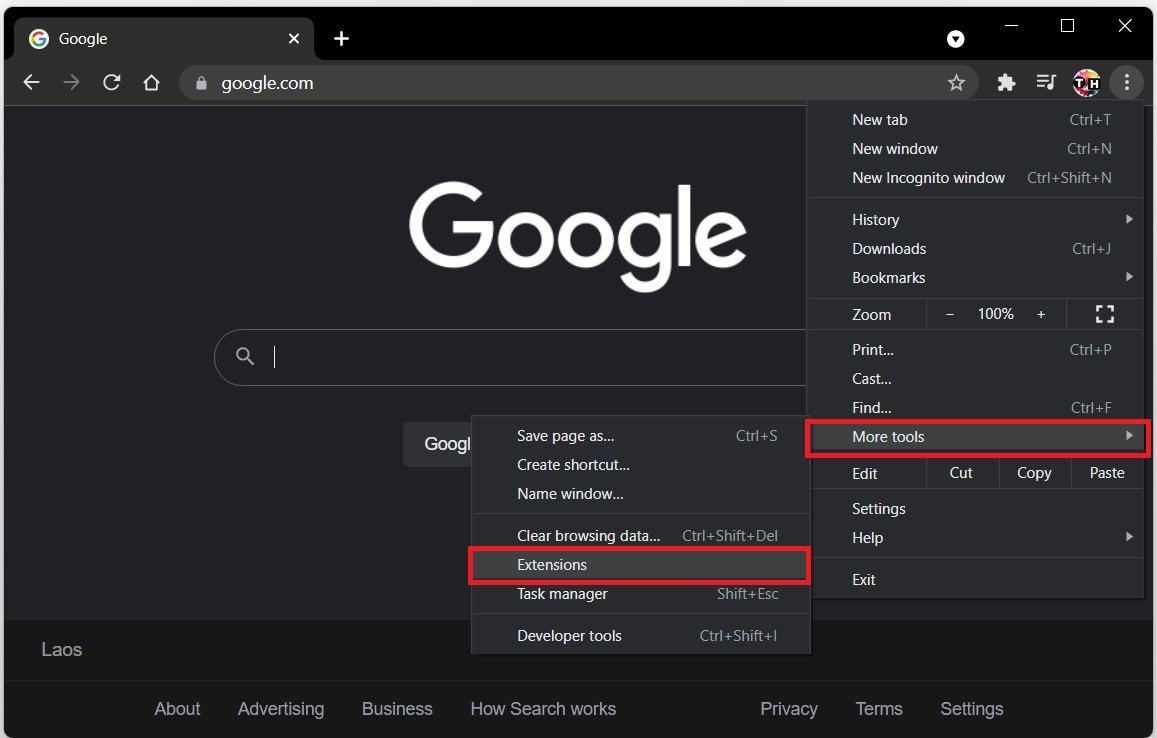Open a new tab with plus icon
The height and width of the screenshot is (738, 1157).
pyautogui.click(x=341, y=38)
